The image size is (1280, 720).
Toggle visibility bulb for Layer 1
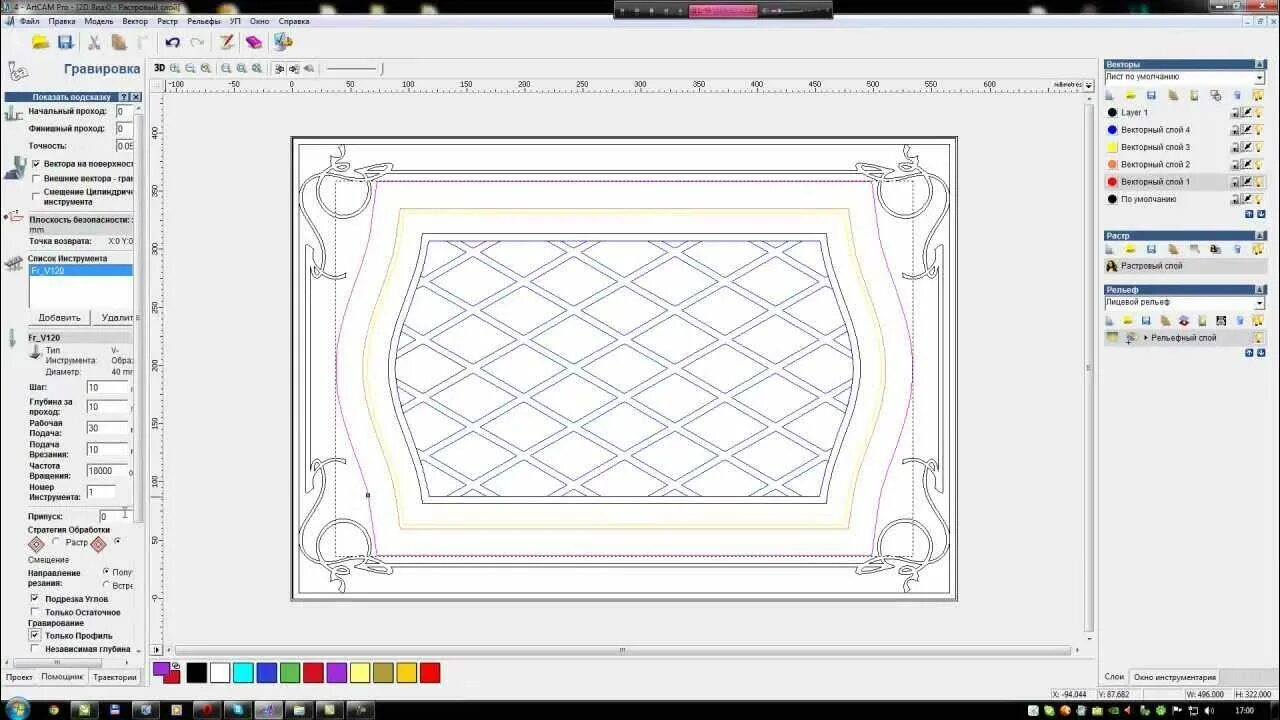click(1258, 113)
